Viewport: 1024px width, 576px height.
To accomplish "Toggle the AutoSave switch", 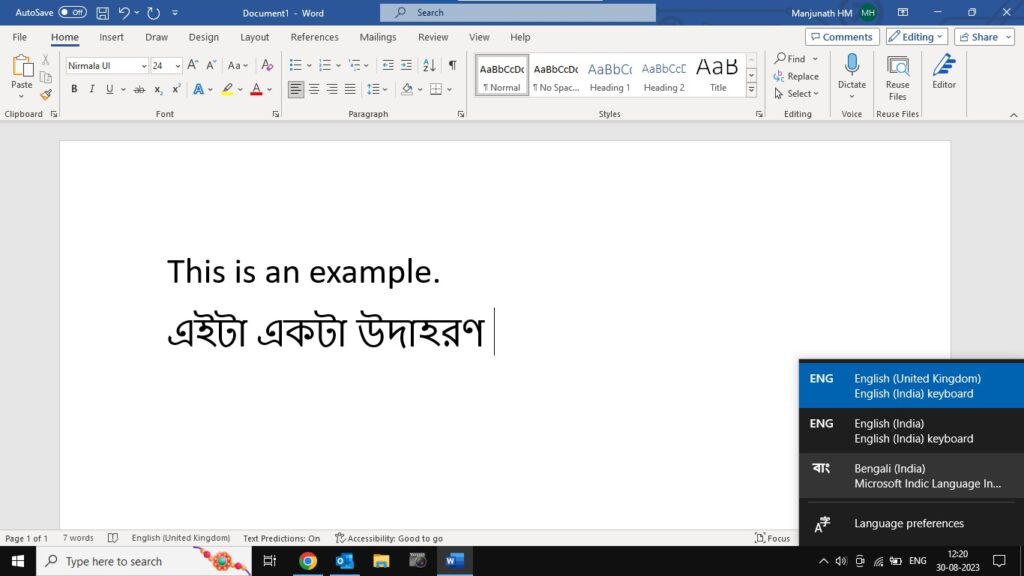I will [72, 12].
